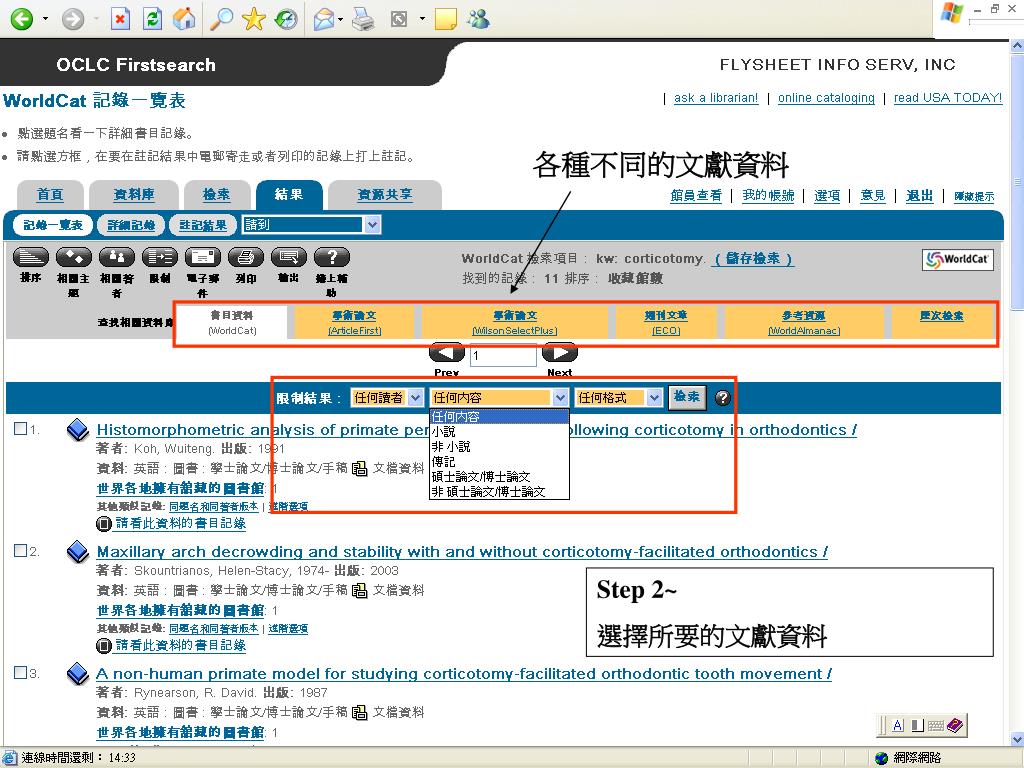Open the 請到 jump-to dropdown
Image resolution: width=1024 pixels, height=768 pixels.
coord(311,225)
